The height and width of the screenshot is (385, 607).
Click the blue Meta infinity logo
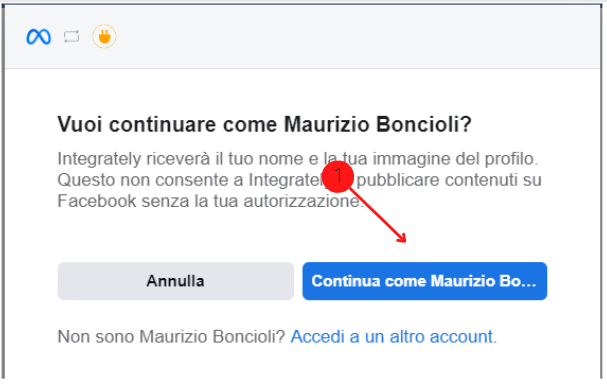tap(38, 37)
